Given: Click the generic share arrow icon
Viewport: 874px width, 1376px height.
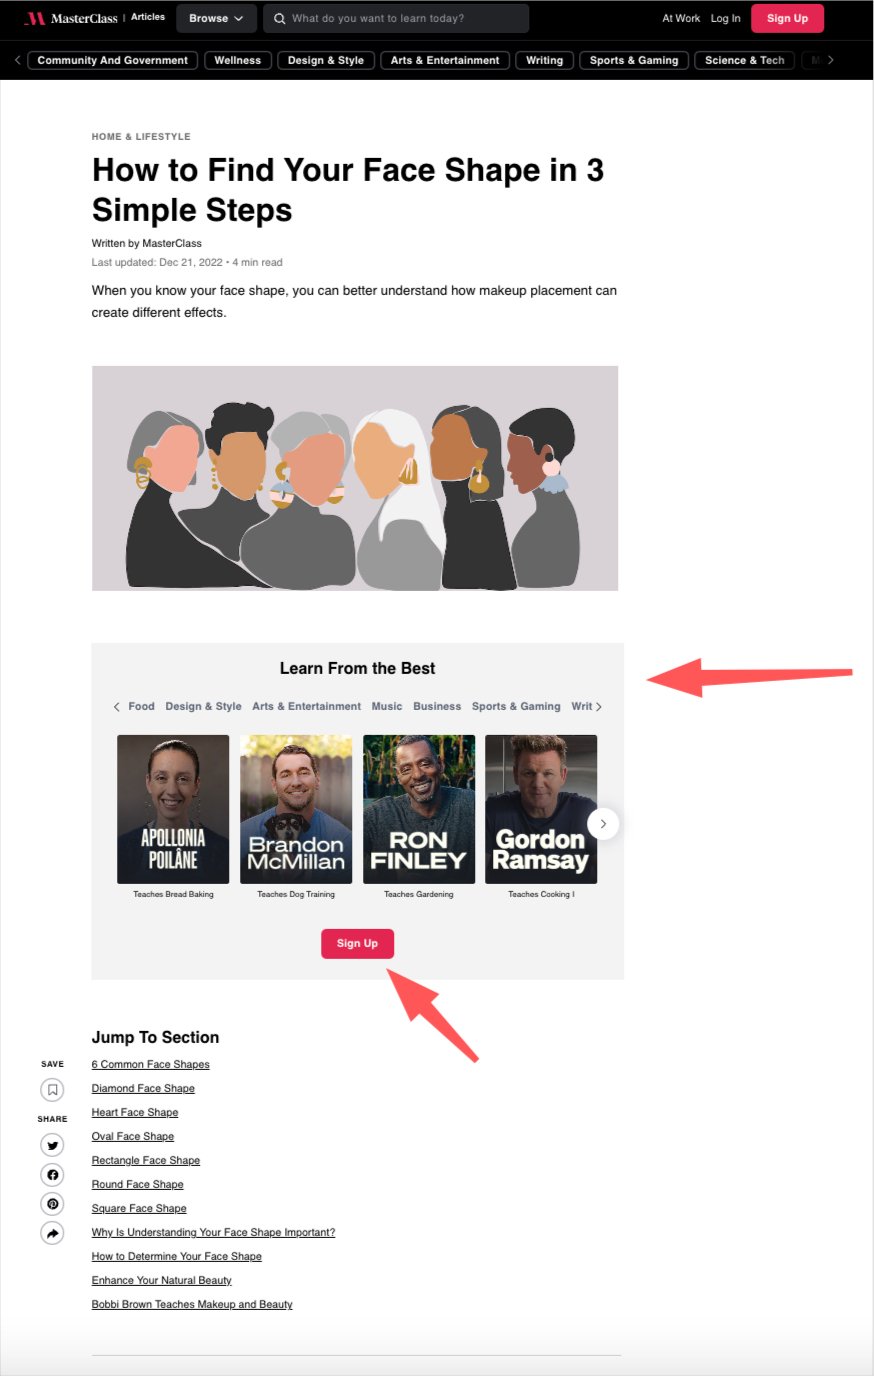Looking at the screenshot, I should 52,1233.
